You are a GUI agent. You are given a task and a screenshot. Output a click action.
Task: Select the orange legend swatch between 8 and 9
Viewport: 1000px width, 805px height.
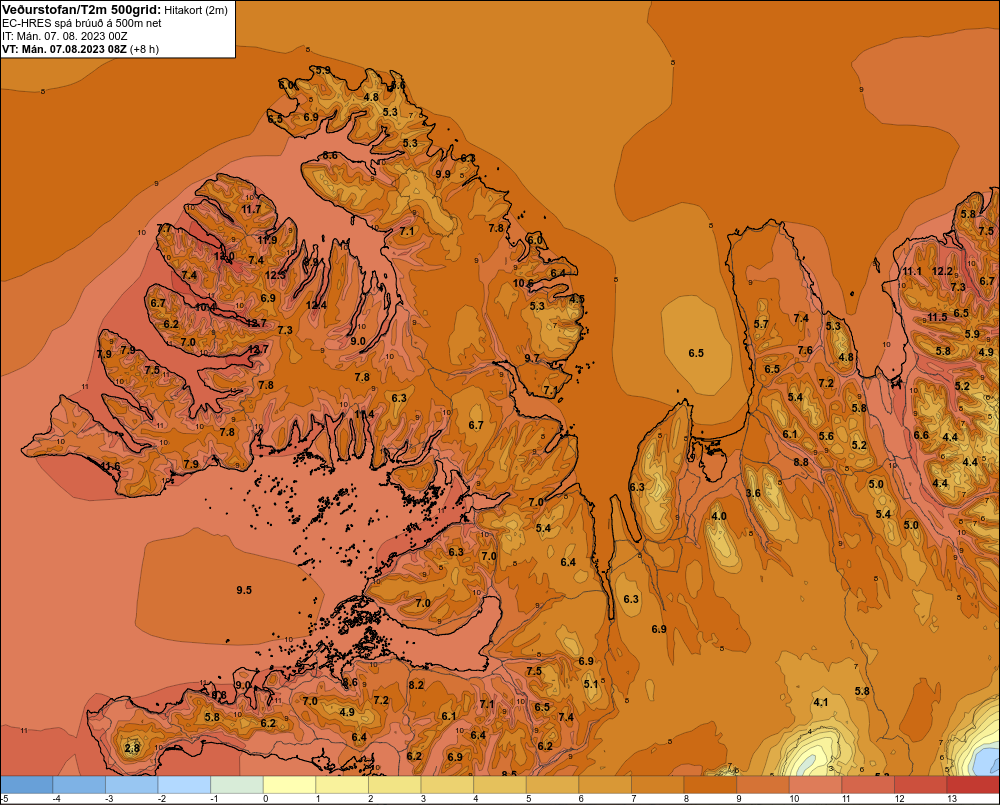coord(710,785)
